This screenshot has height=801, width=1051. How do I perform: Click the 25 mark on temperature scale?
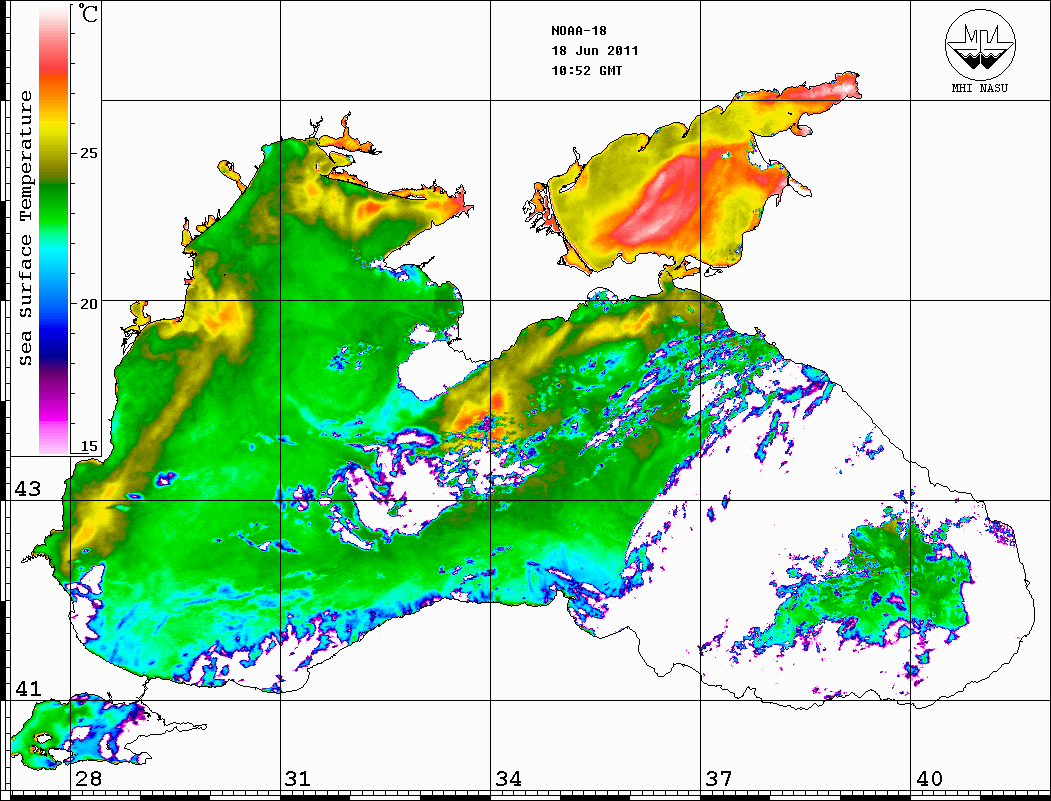88,153
